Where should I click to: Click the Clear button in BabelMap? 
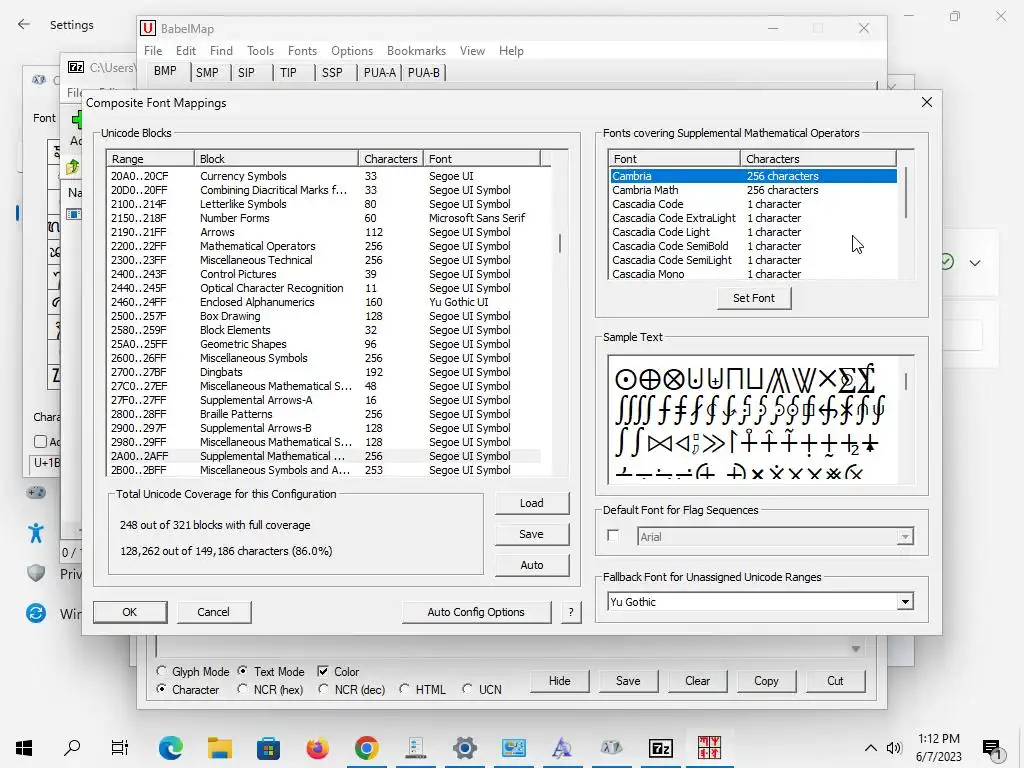click(697, 680)
